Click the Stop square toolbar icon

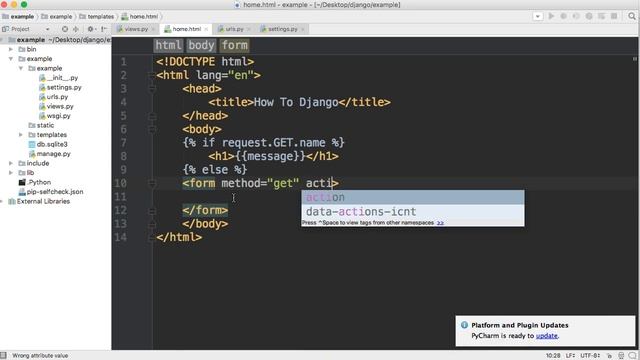point(614,16)
